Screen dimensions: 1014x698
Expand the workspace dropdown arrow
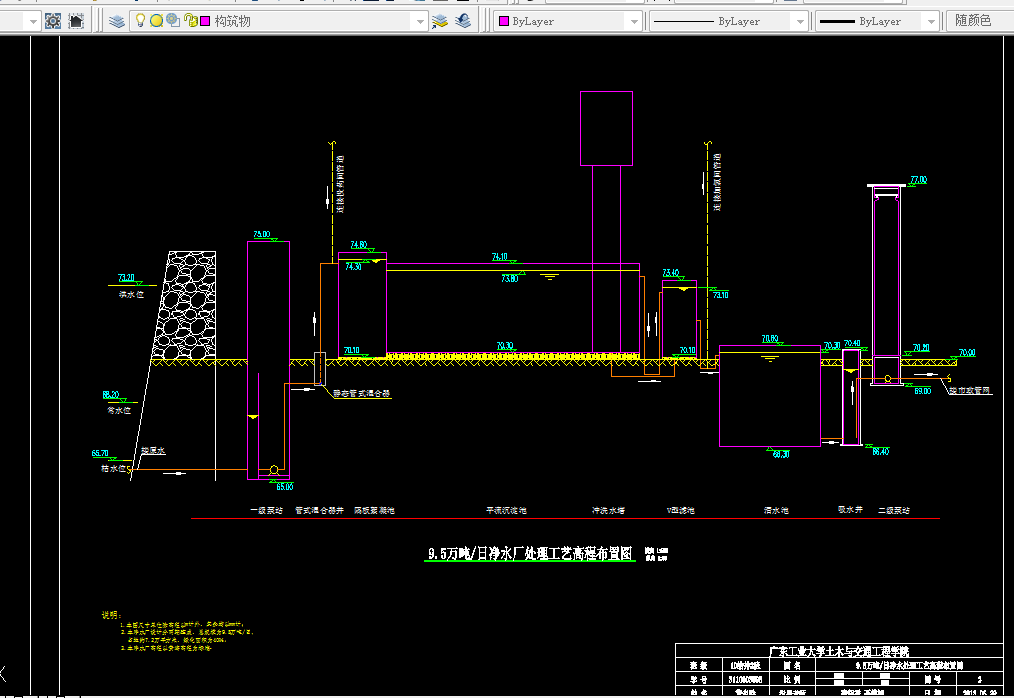[x=33, y=22]
